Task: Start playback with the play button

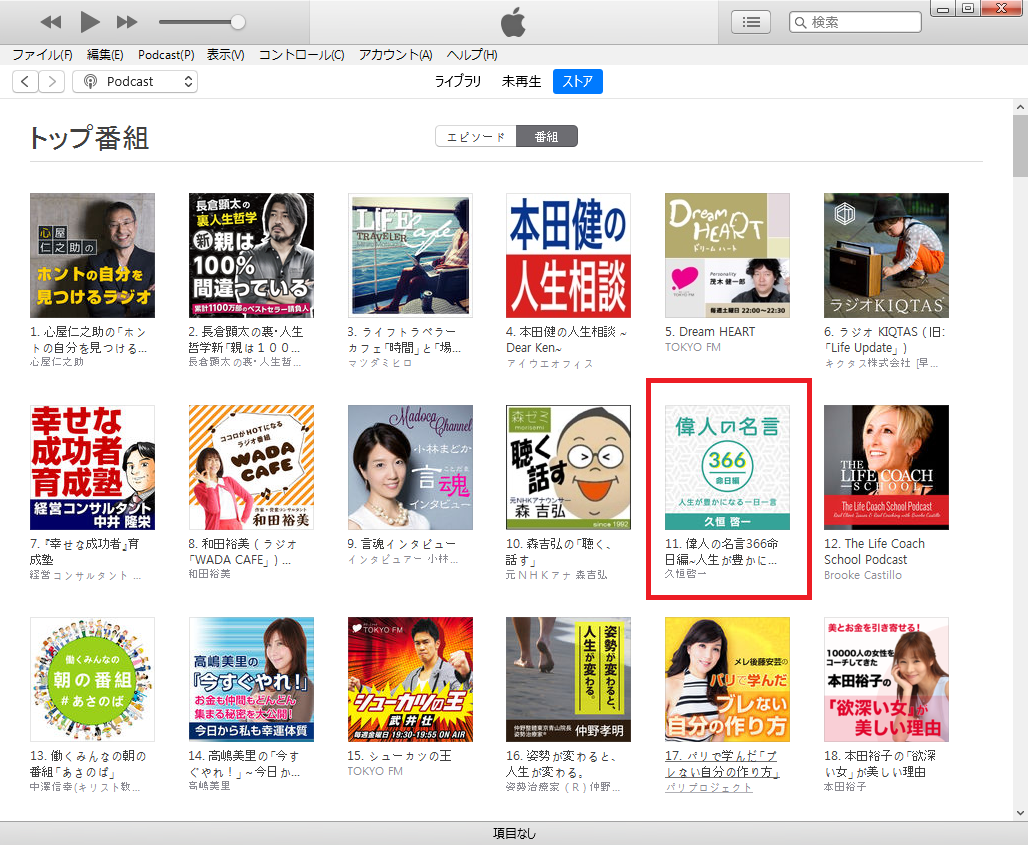Action: pyautogui.click(x=89, y=22)
